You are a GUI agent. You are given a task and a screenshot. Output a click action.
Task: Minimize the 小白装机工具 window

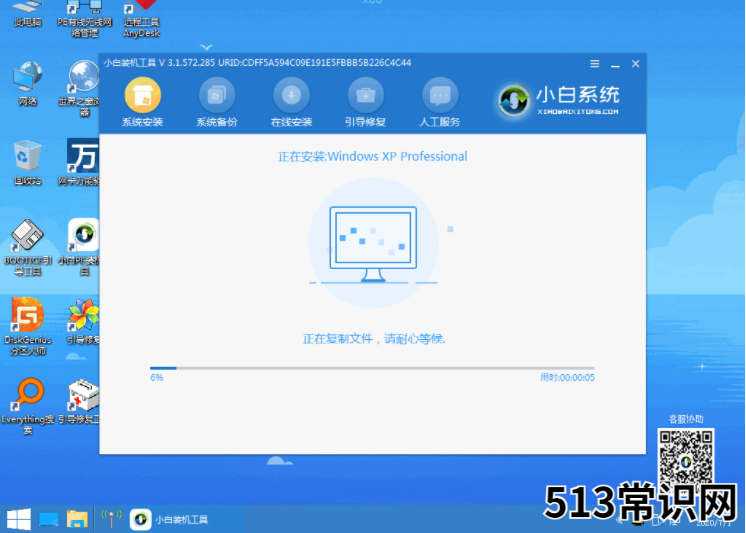[x=615, y=64]
